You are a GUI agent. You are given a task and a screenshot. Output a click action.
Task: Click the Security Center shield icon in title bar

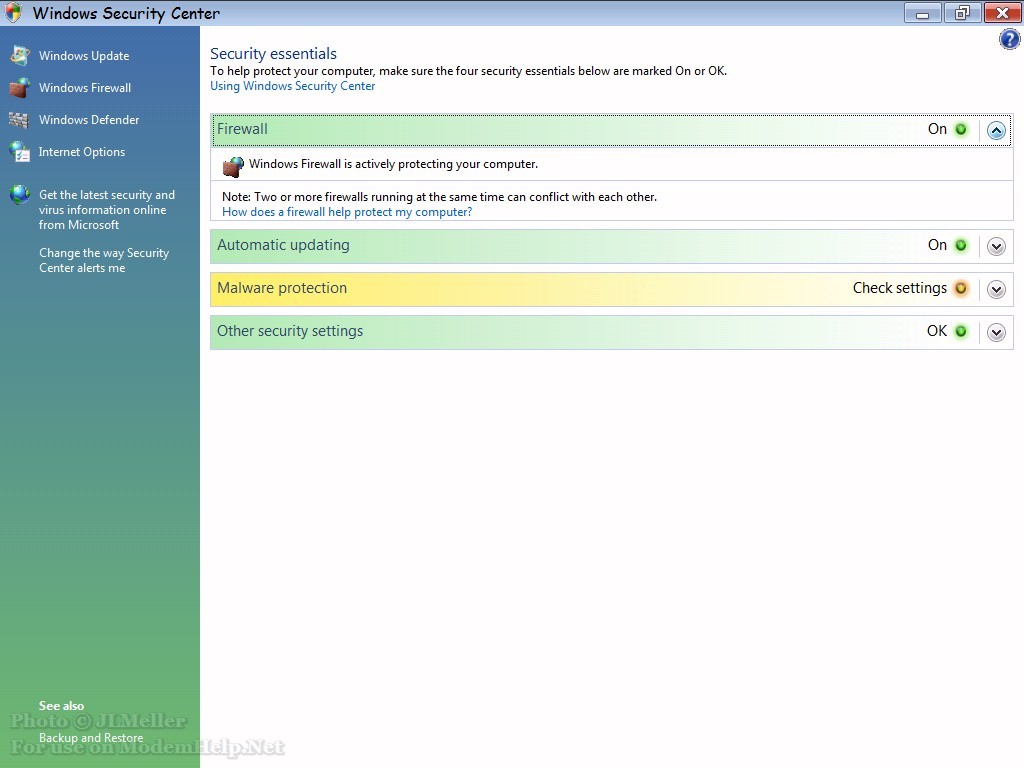pyautogui.click(x=13, y=12)
